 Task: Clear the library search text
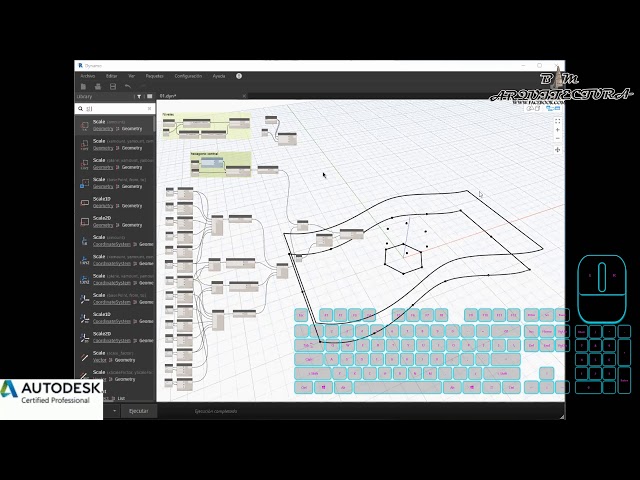pos(149,109)
